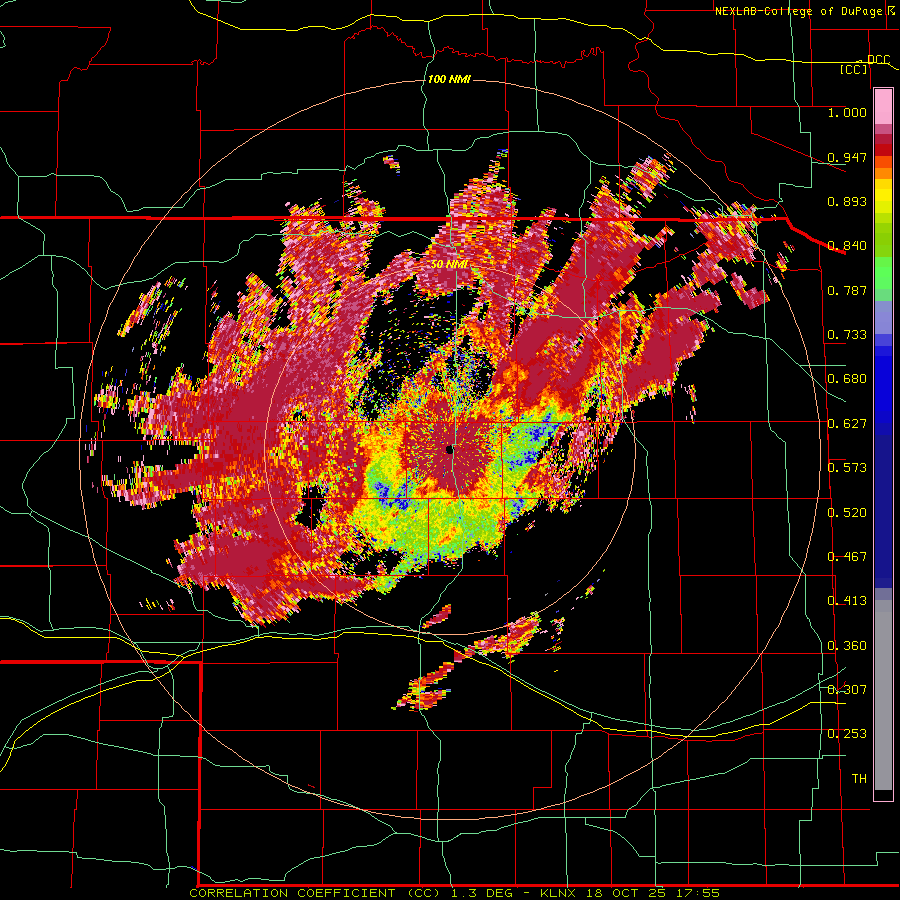Viewport: 900px width, 900px height.
Task: Select the 50 NMI range ring label
Action: tap(449, 265)
